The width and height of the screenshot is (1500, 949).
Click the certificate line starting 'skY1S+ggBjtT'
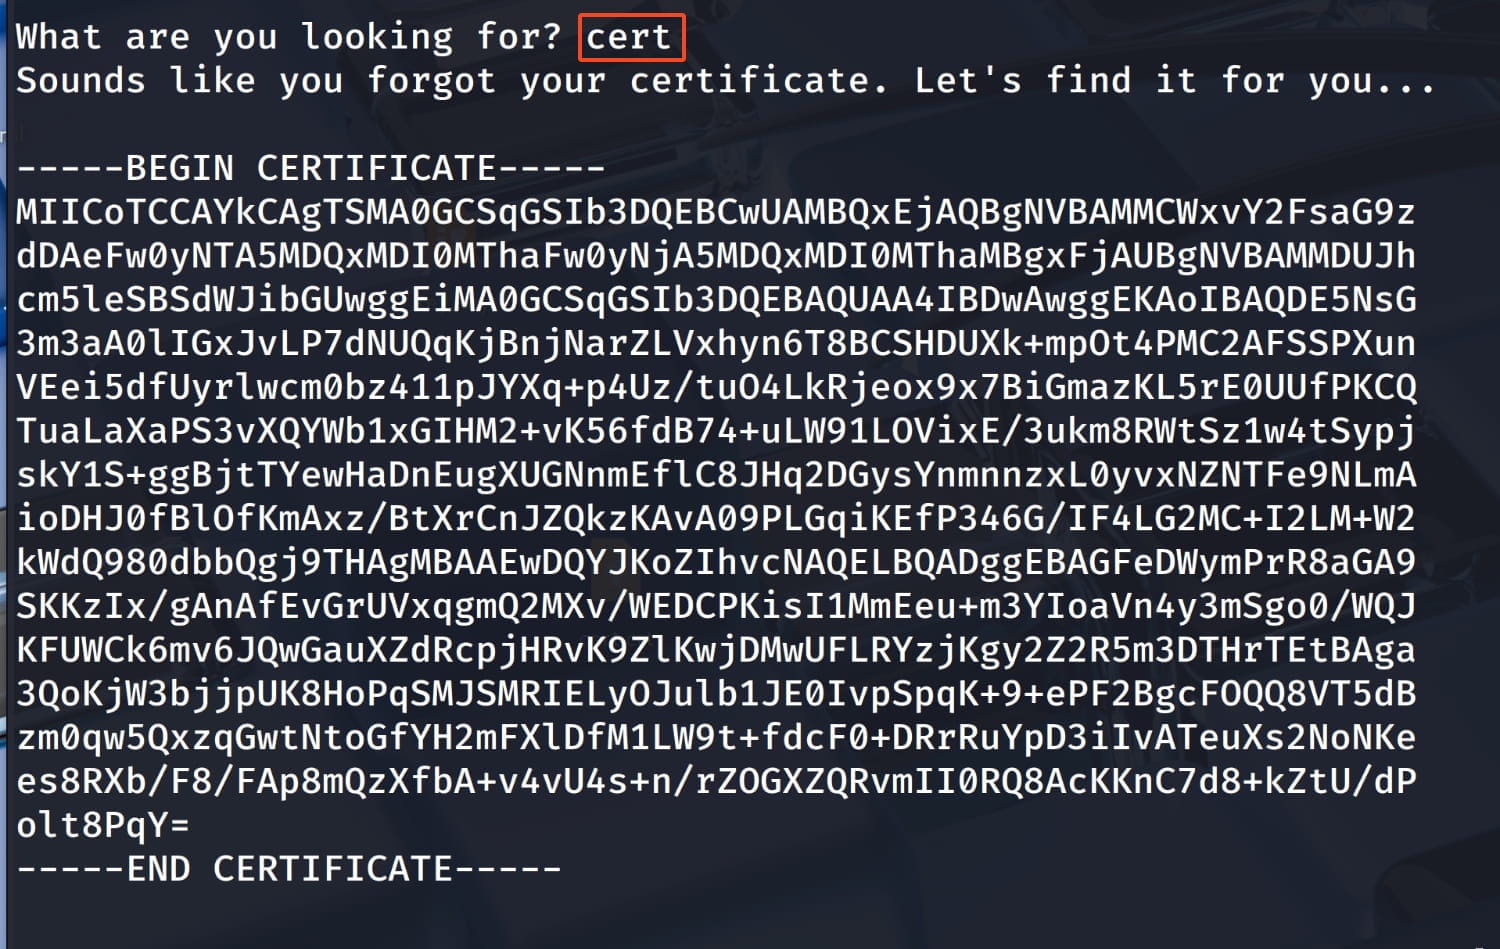[x=716, y=475]
